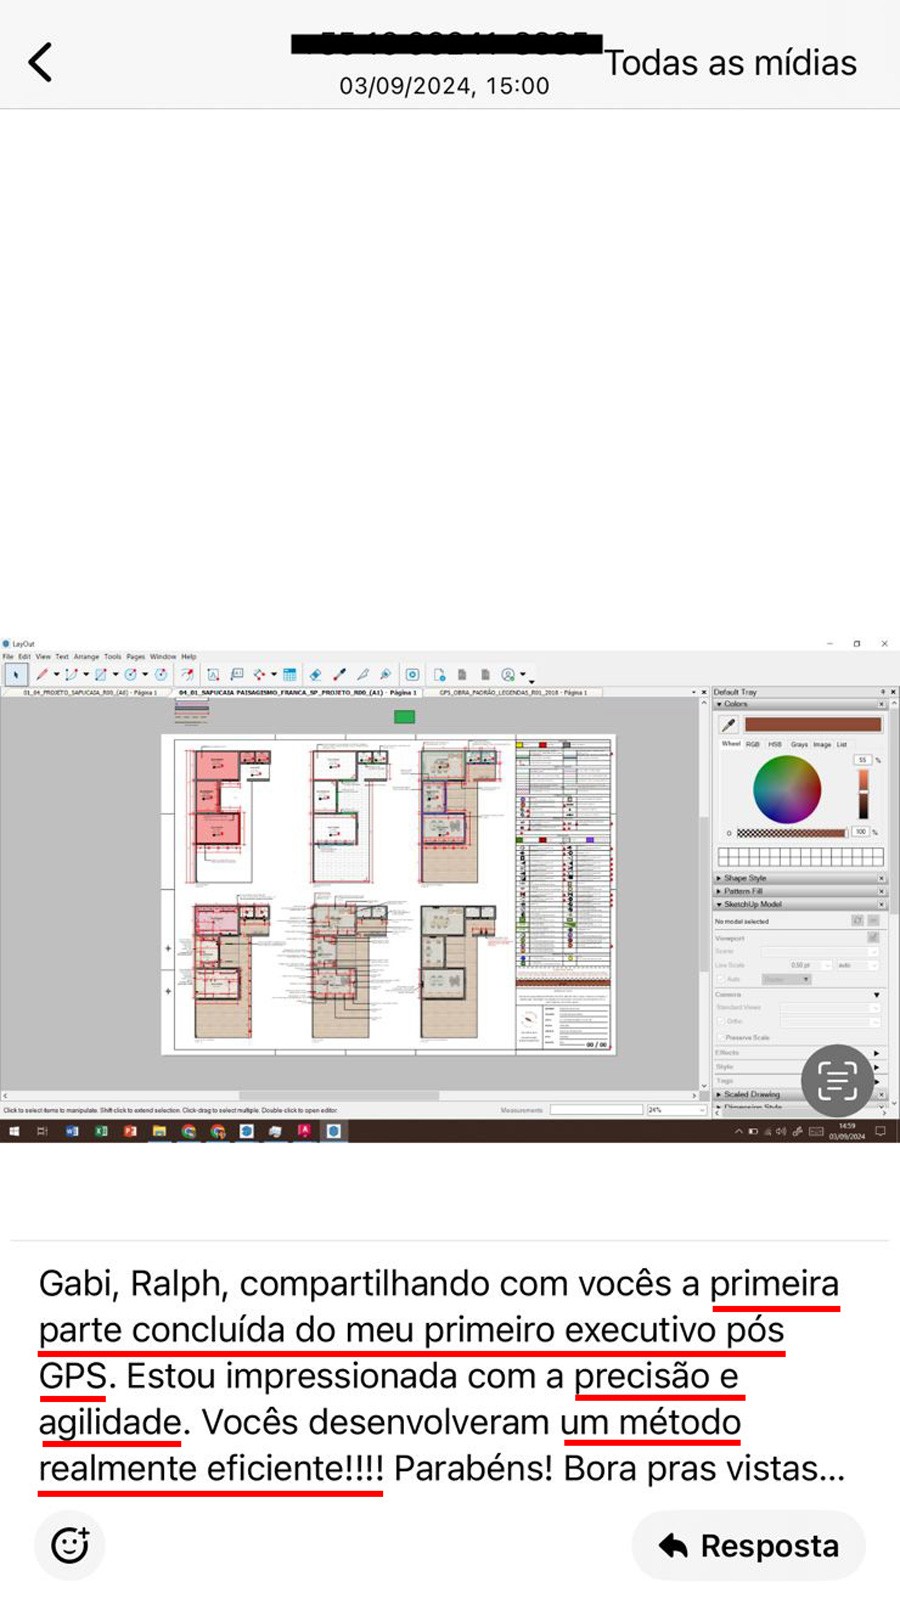Open the File menu in LayOut

8,657
